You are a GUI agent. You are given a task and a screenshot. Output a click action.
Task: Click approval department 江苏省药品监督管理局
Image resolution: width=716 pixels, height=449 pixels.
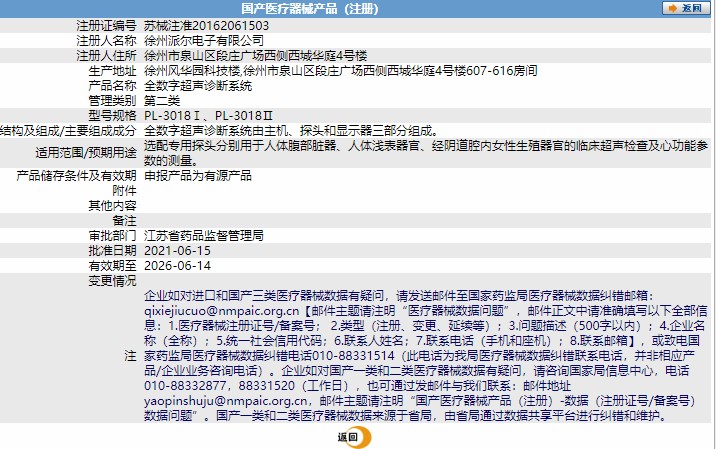[x=204, y=236]
